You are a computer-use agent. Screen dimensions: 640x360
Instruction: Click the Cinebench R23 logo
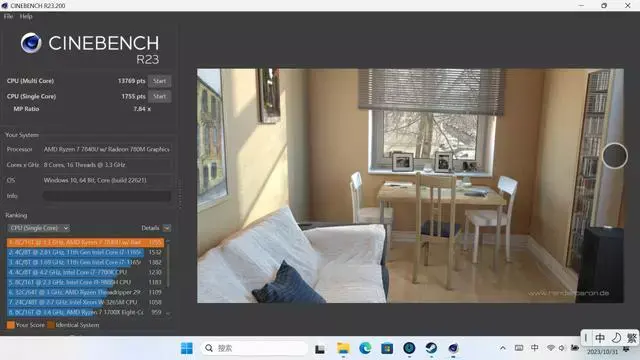(90, 48)
